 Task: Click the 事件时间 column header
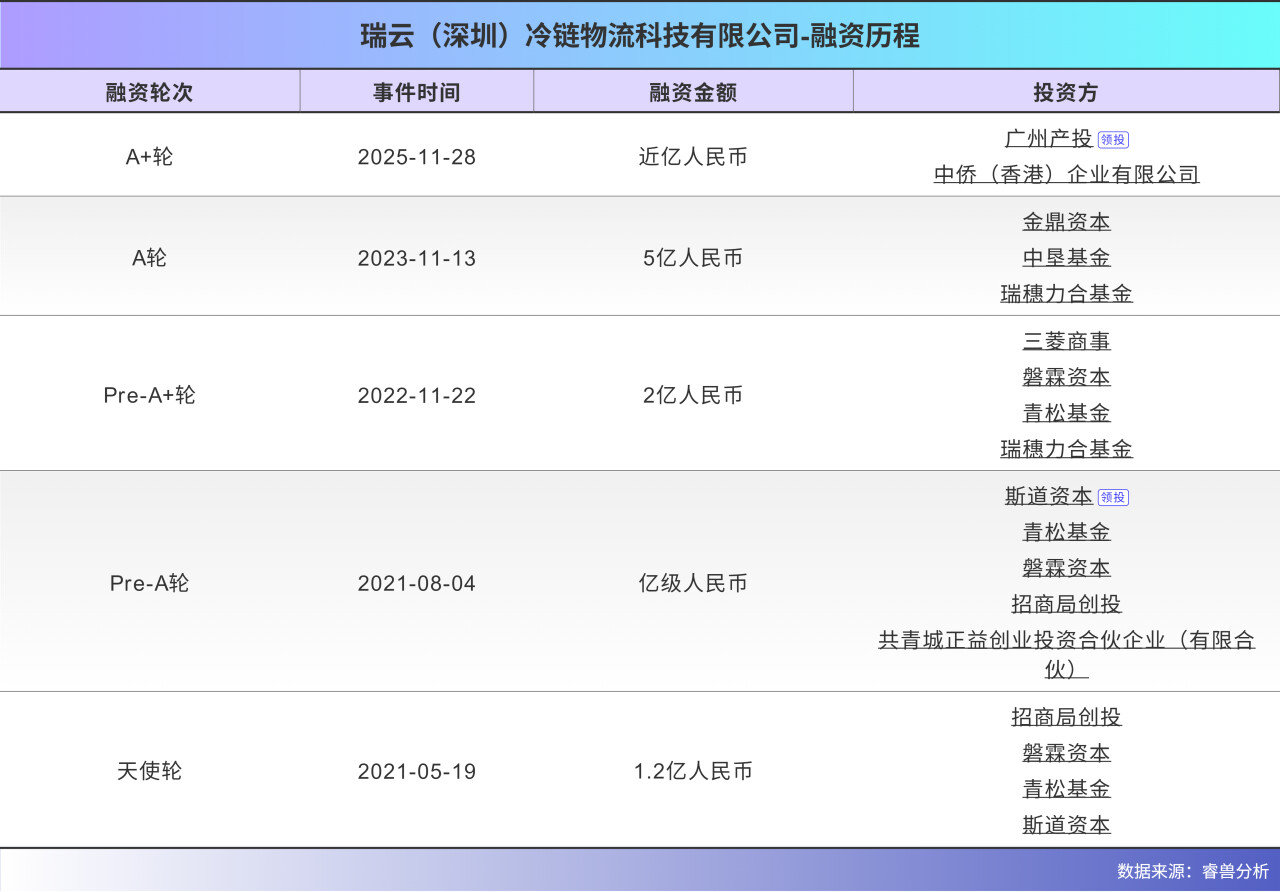416,92
